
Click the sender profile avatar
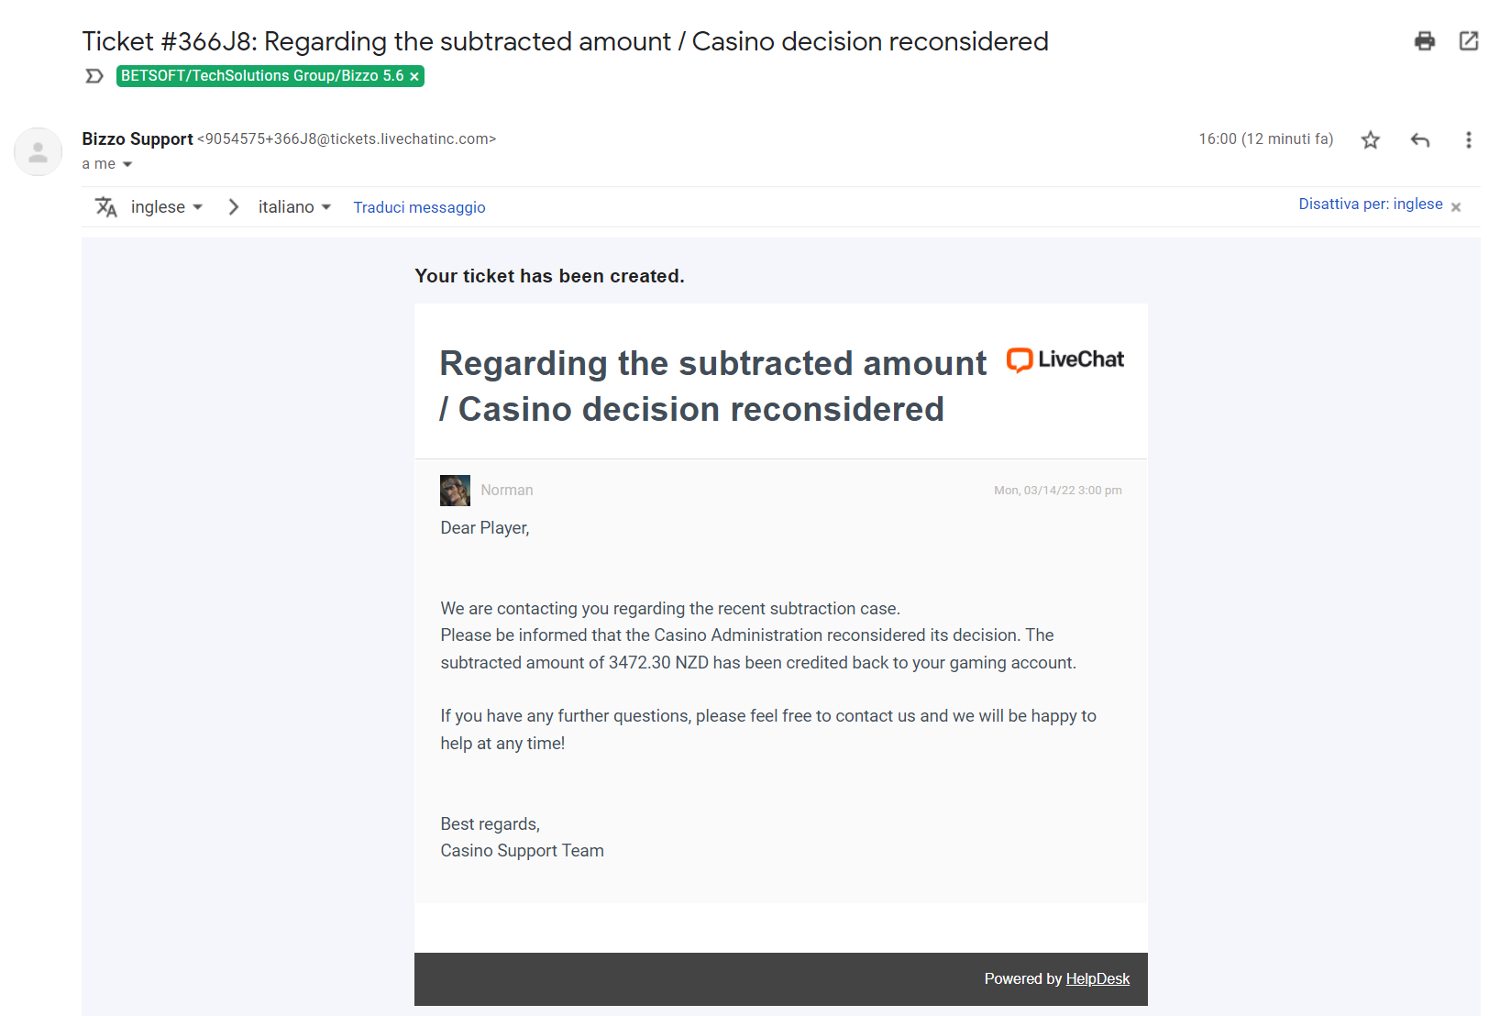[x=38, y=152]
